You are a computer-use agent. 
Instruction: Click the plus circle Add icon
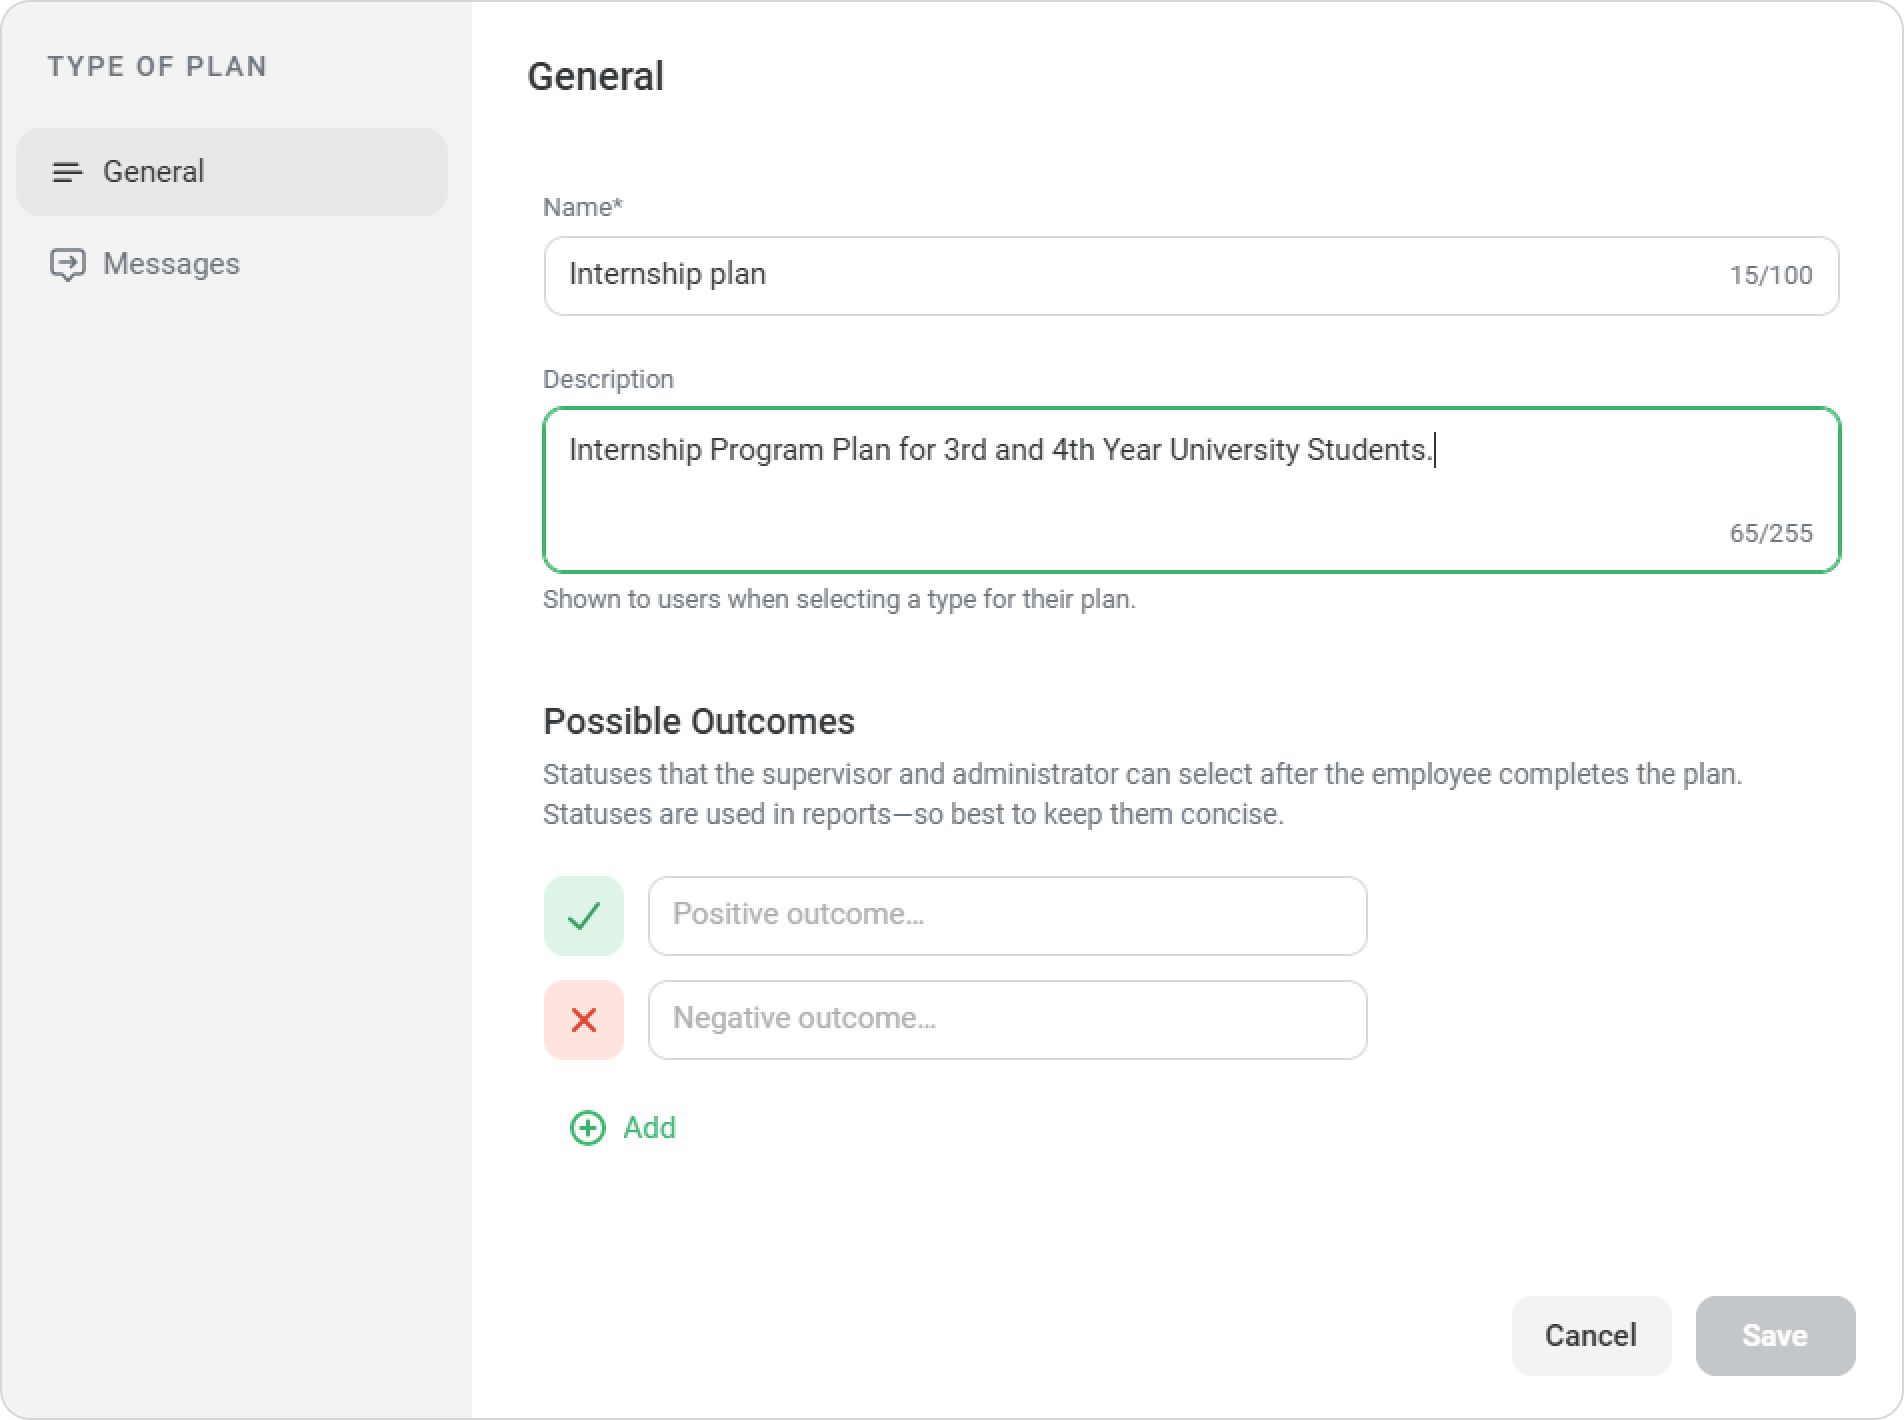pyautogui.click(x=588, y=1128)
